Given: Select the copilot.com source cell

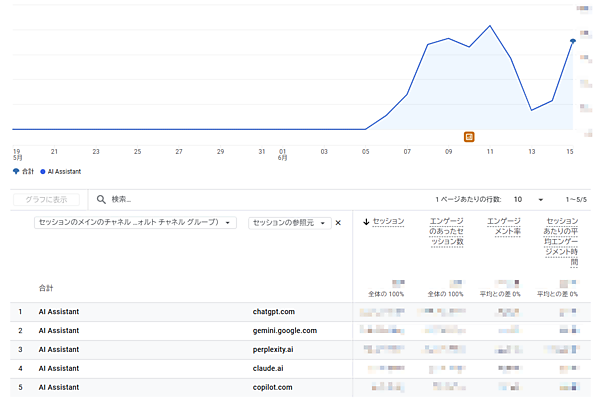Looking at the screenshot, I should (272, 387).
